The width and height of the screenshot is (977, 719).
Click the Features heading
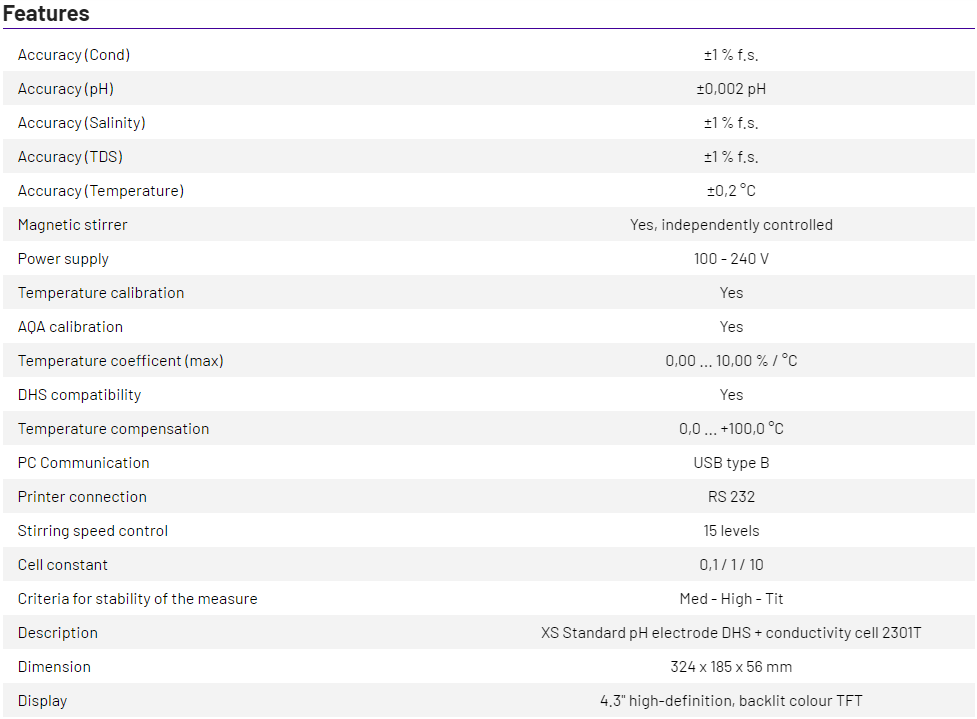click(46, 14)
